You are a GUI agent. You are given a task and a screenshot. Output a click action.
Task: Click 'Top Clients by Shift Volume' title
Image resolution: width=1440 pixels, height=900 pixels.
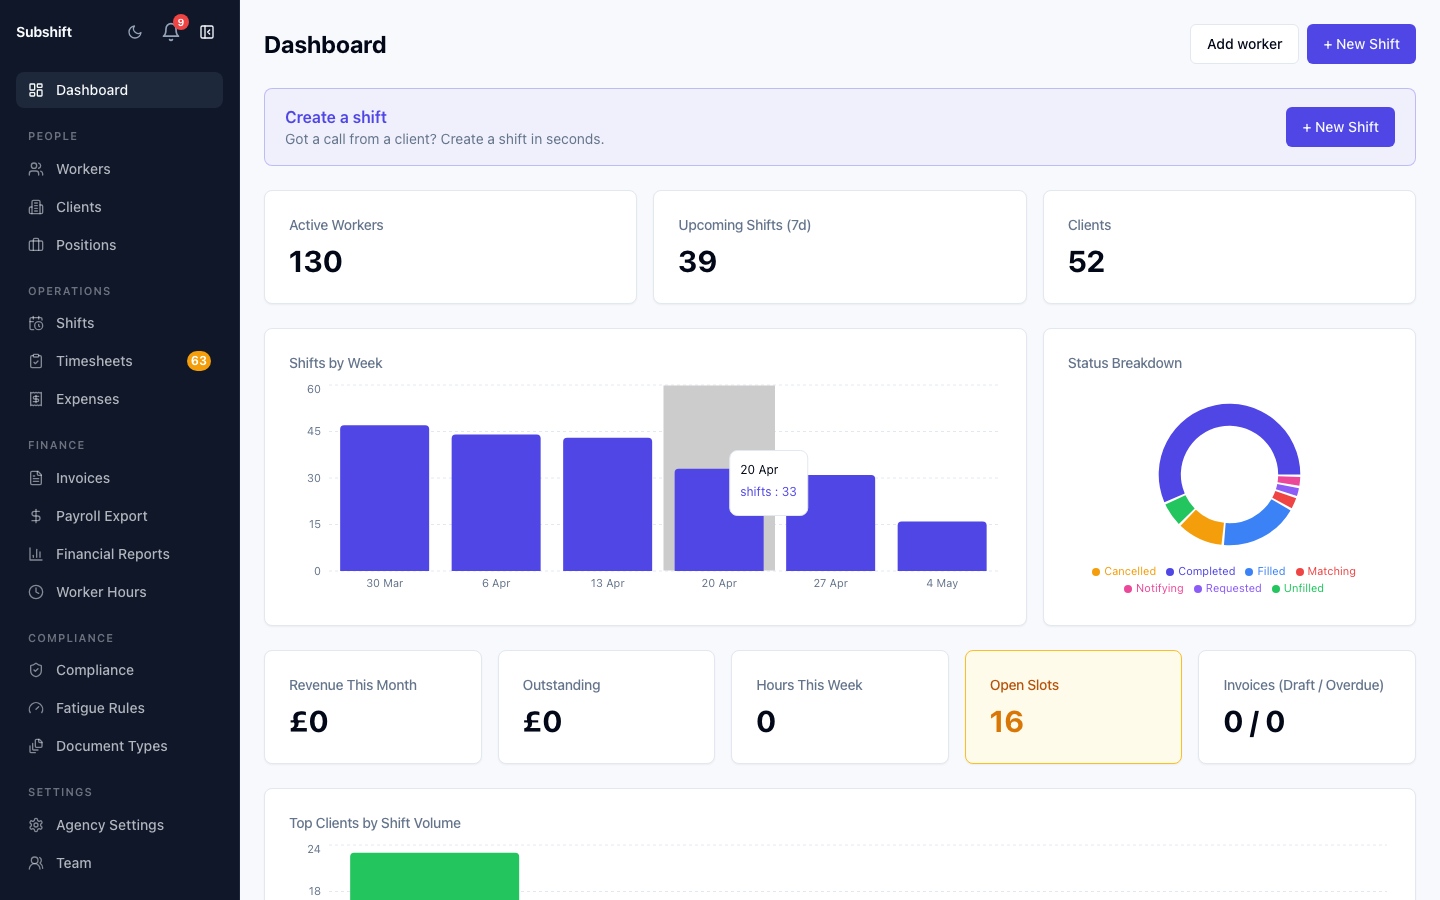coord(375,823)
